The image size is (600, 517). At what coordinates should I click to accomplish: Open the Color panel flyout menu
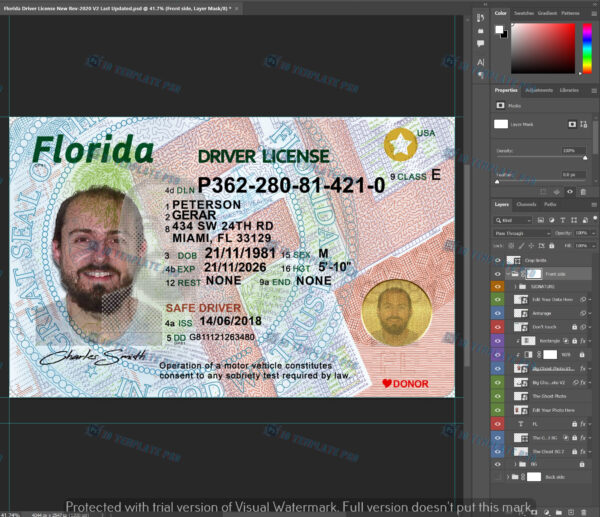click(594, 13)
